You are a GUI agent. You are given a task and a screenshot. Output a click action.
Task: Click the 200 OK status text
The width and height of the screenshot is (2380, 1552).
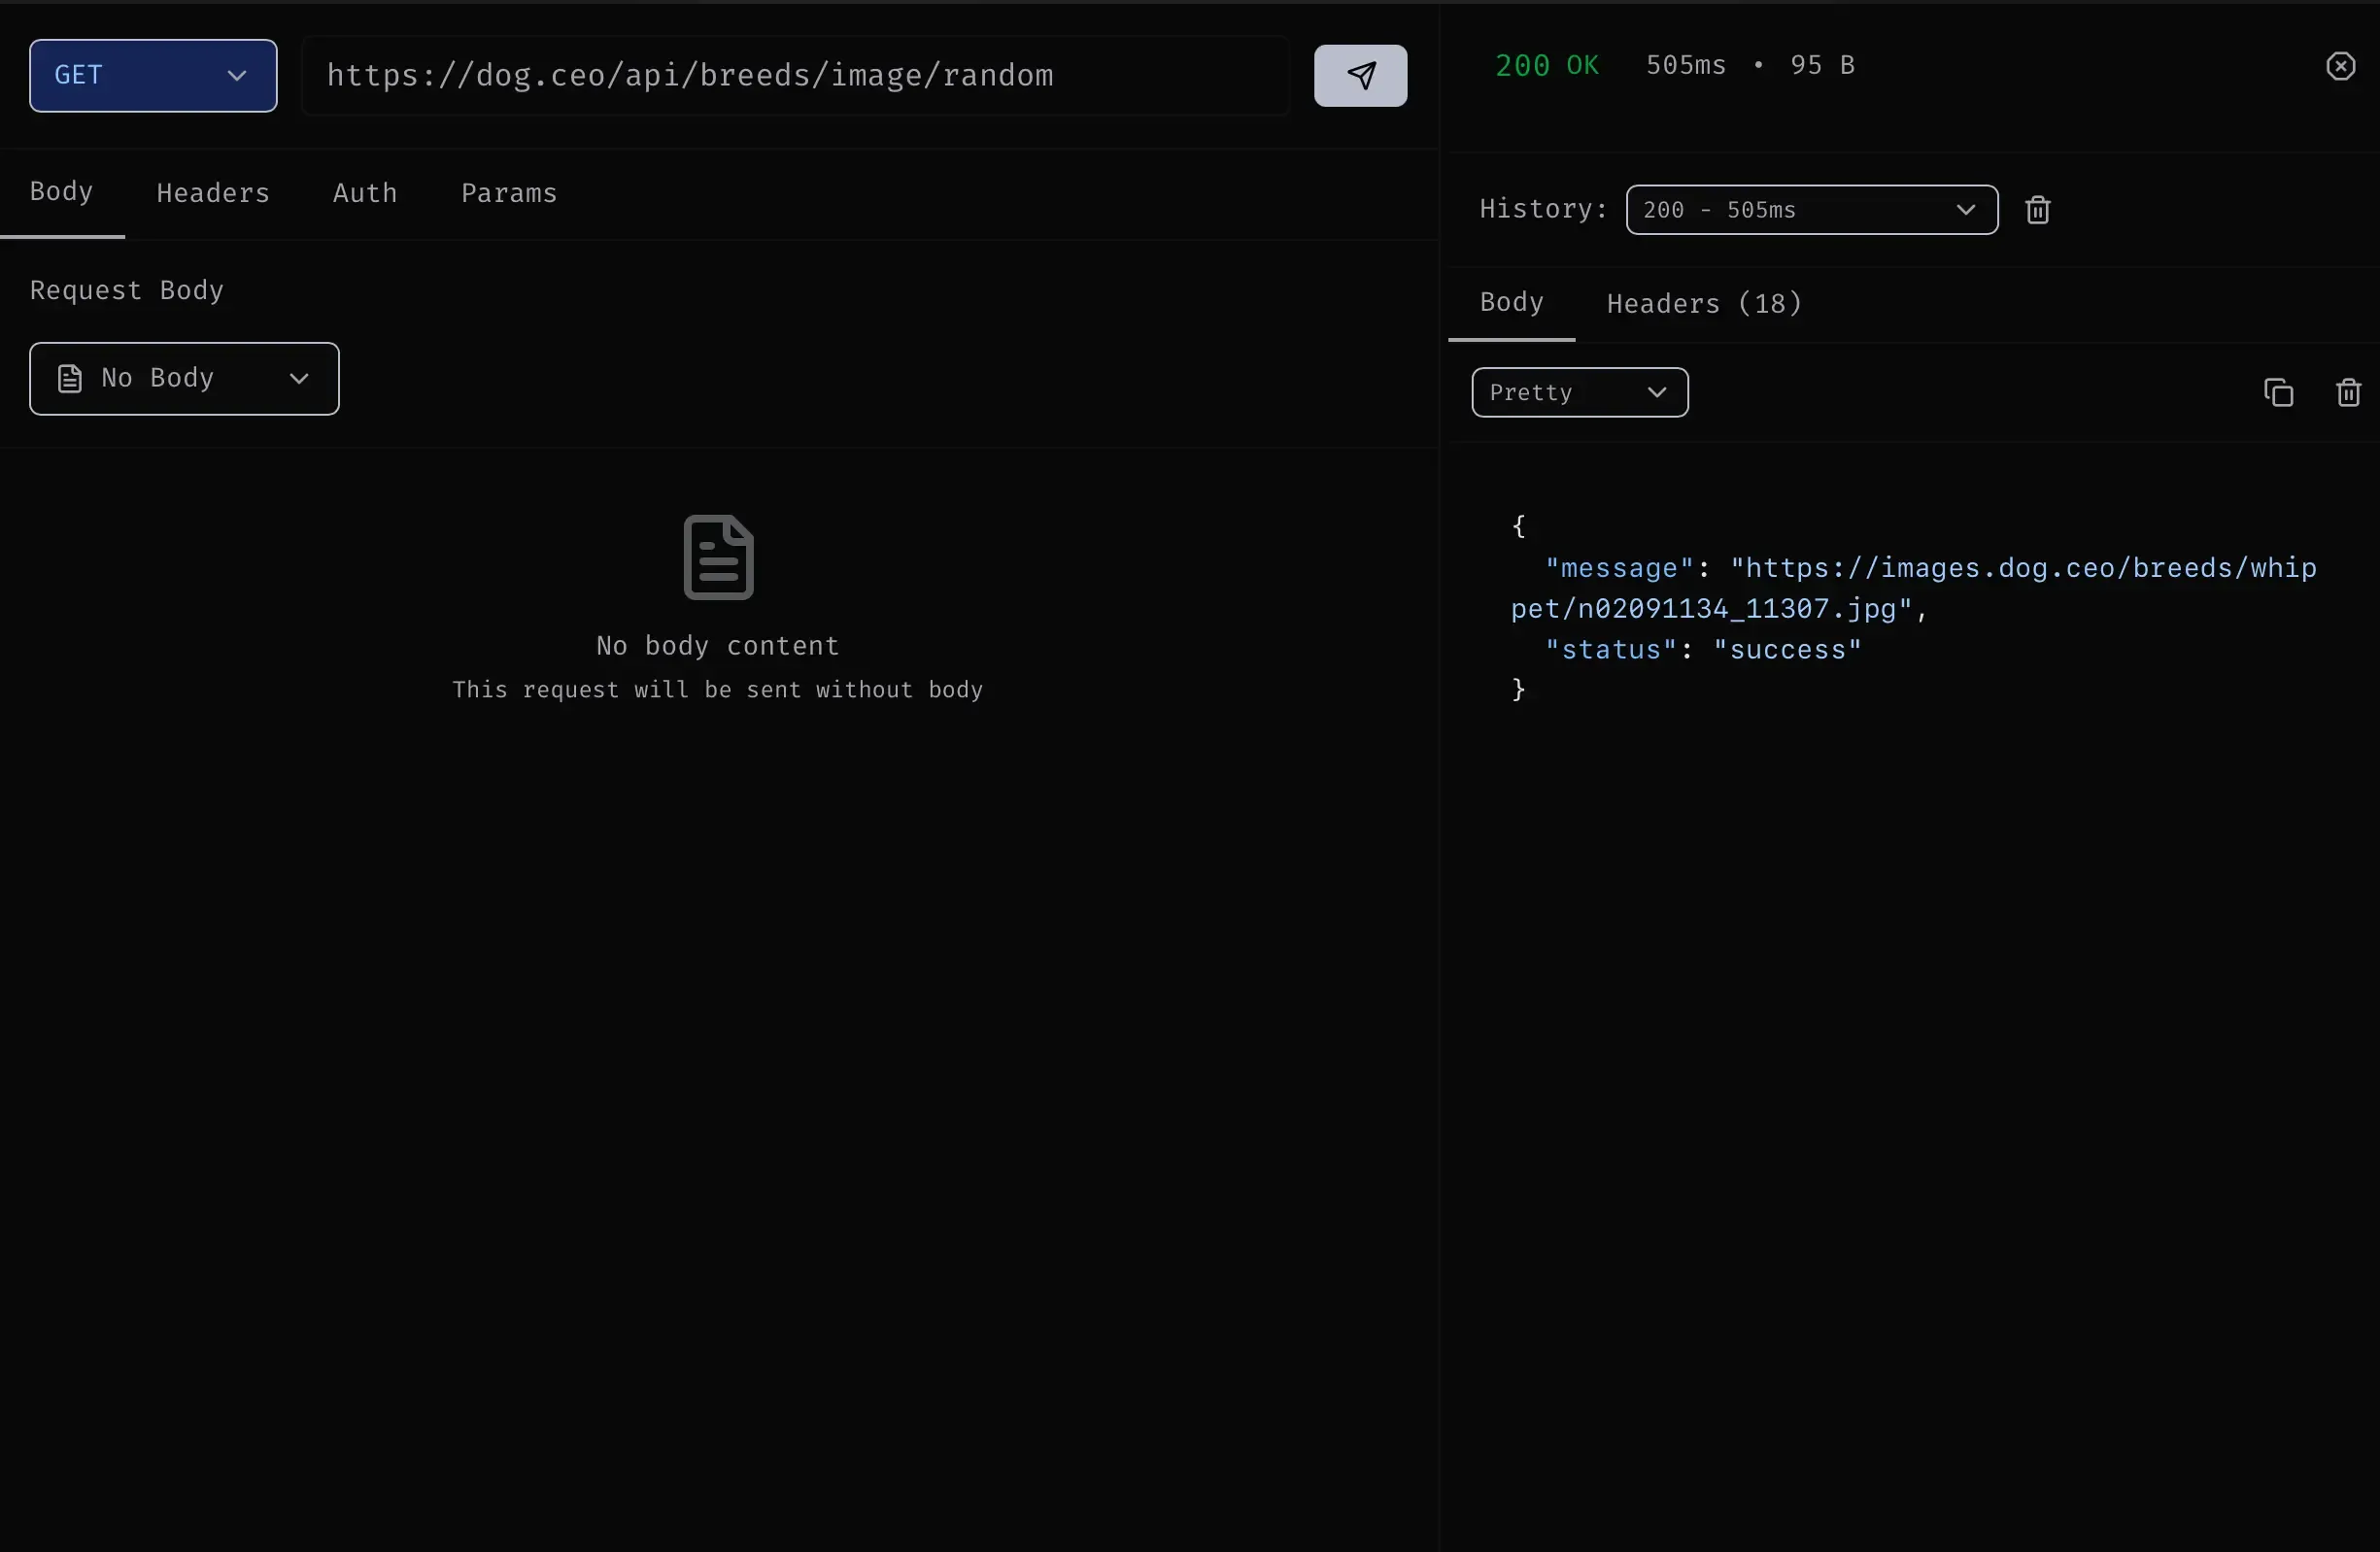(x=1546, y=66)
